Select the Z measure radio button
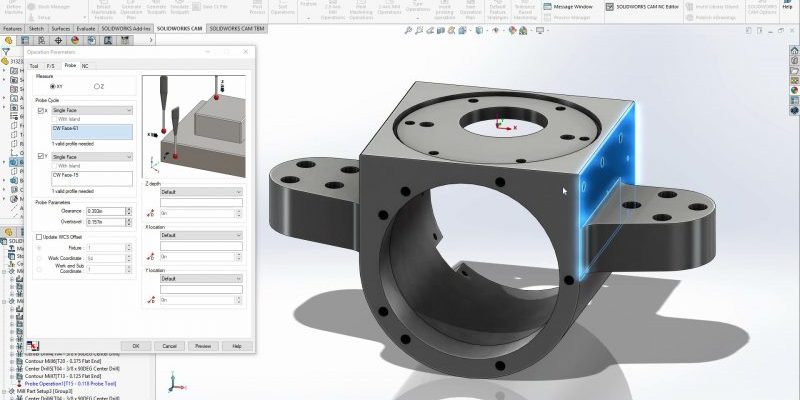Image resolution: width=800 pixels, height=400 pixels. 96,86
